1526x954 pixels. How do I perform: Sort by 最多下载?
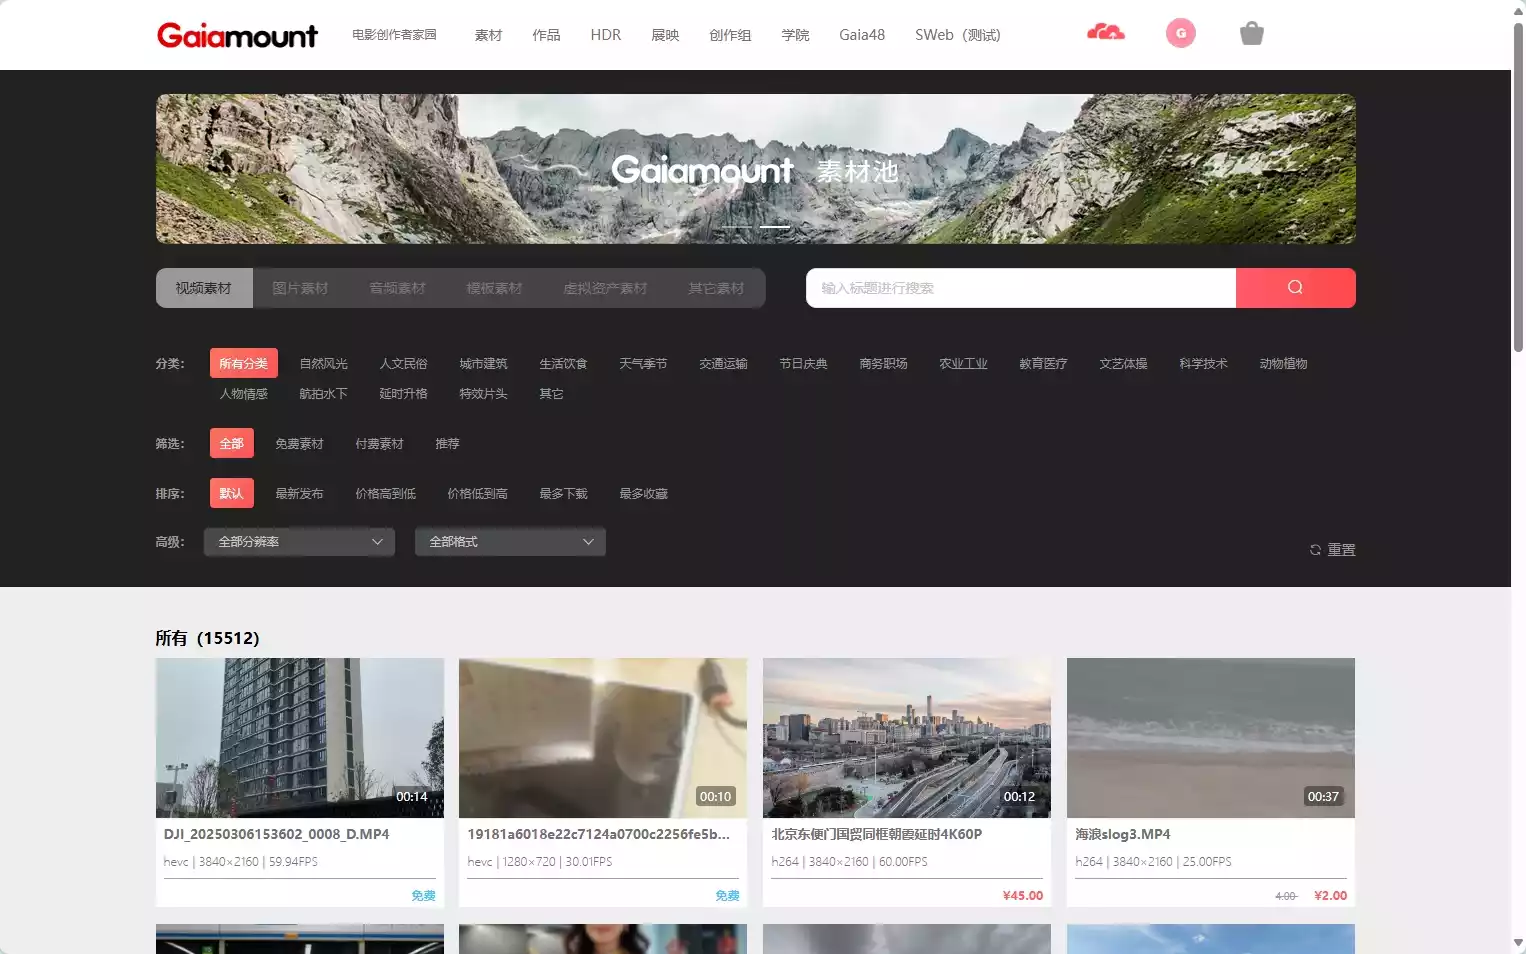point(564,493)
